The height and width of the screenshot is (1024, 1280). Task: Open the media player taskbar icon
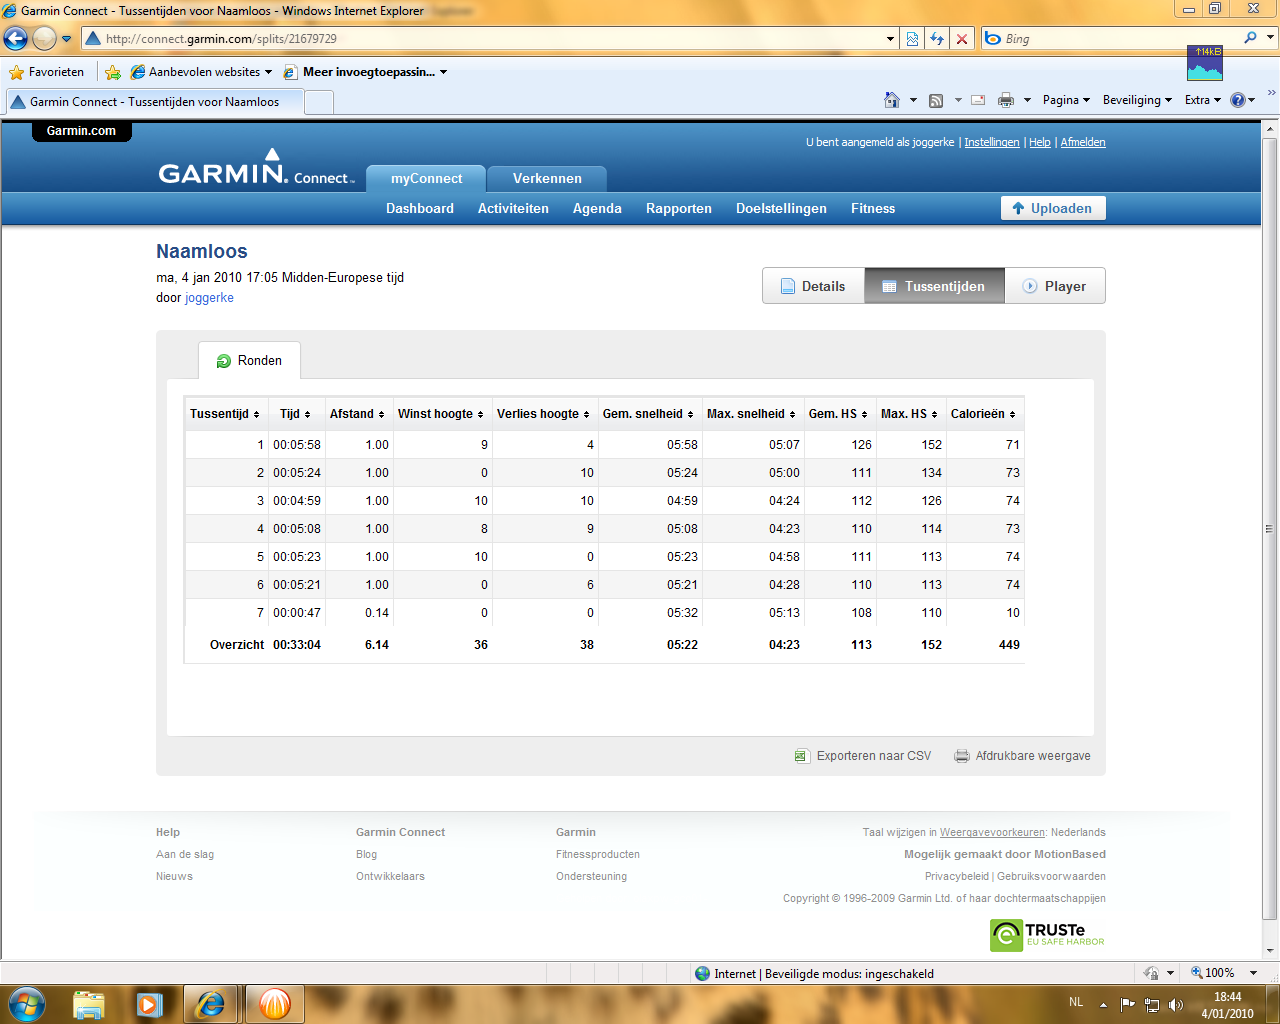coord(149,1004)
